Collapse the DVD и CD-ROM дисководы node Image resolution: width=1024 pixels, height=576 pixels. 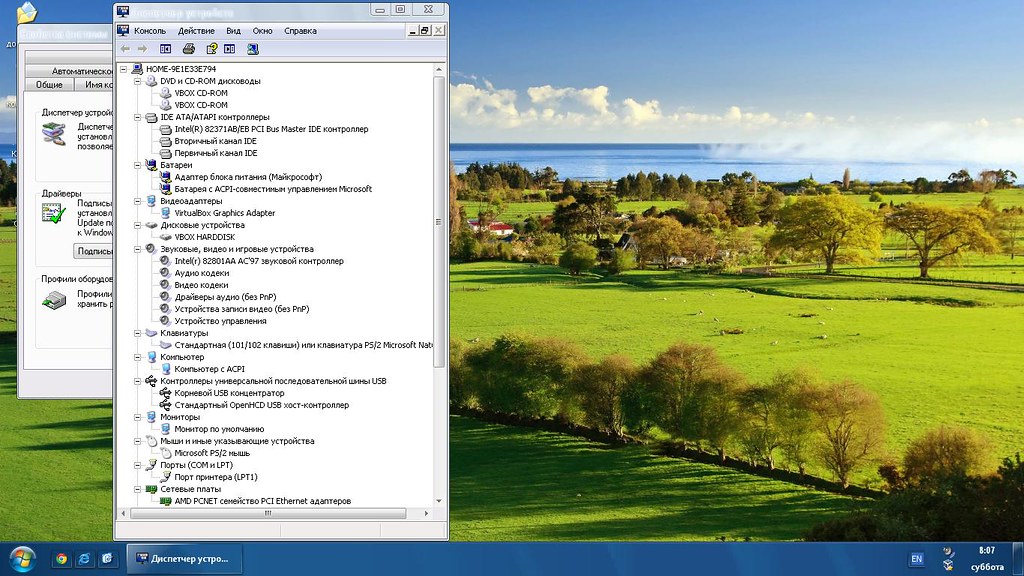pos(138,81)
